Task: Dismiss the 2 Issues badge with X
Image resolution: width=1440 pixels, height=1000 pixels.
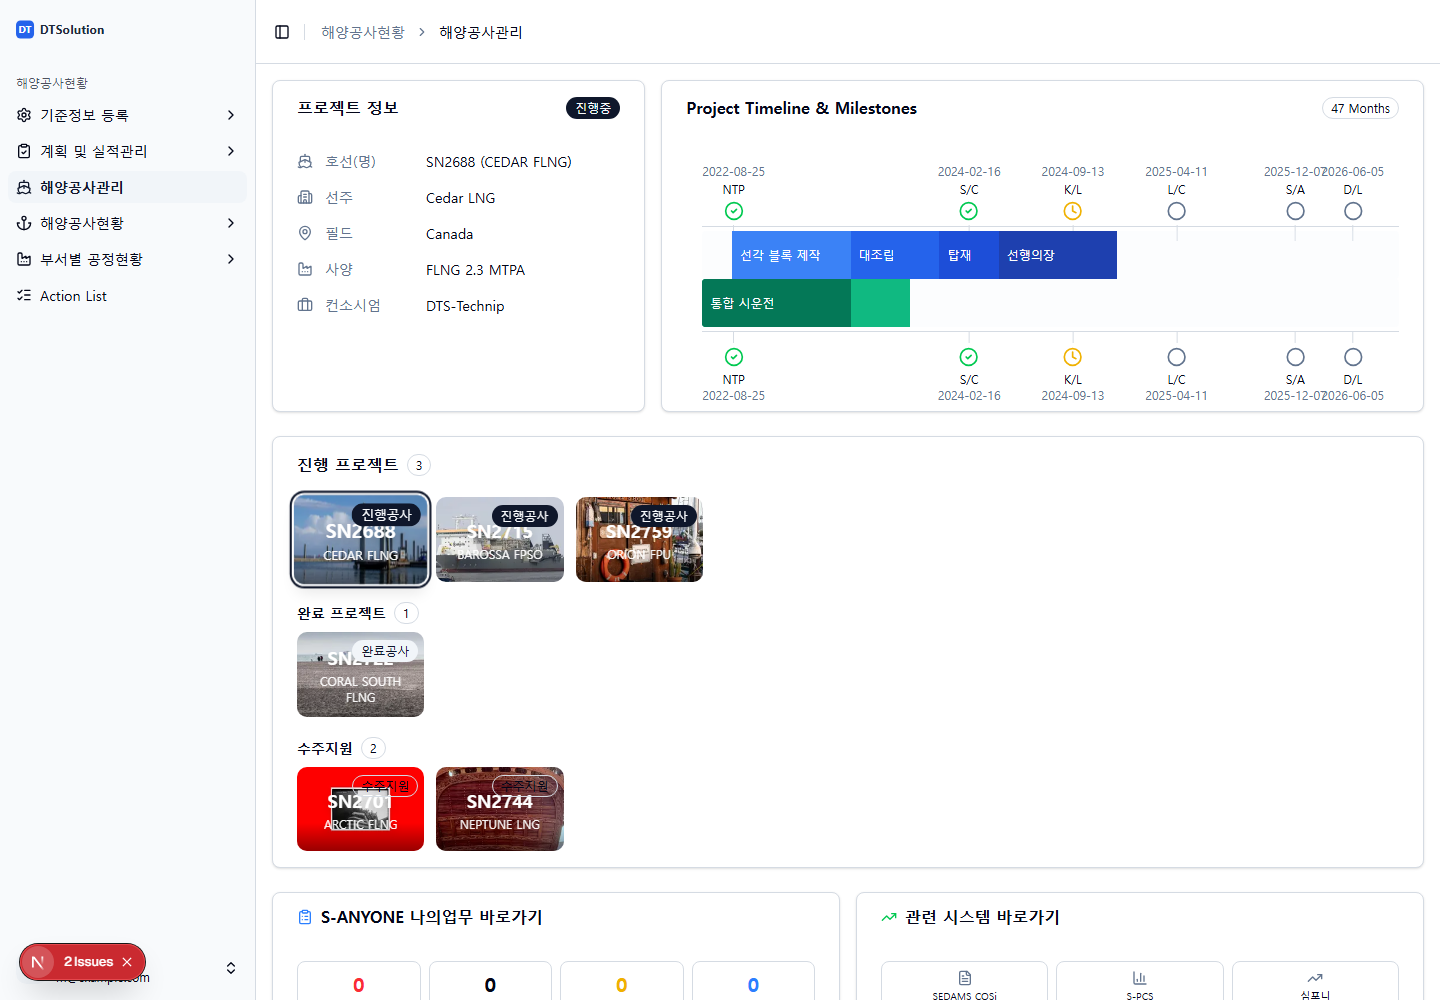Action: click(127, 962)
